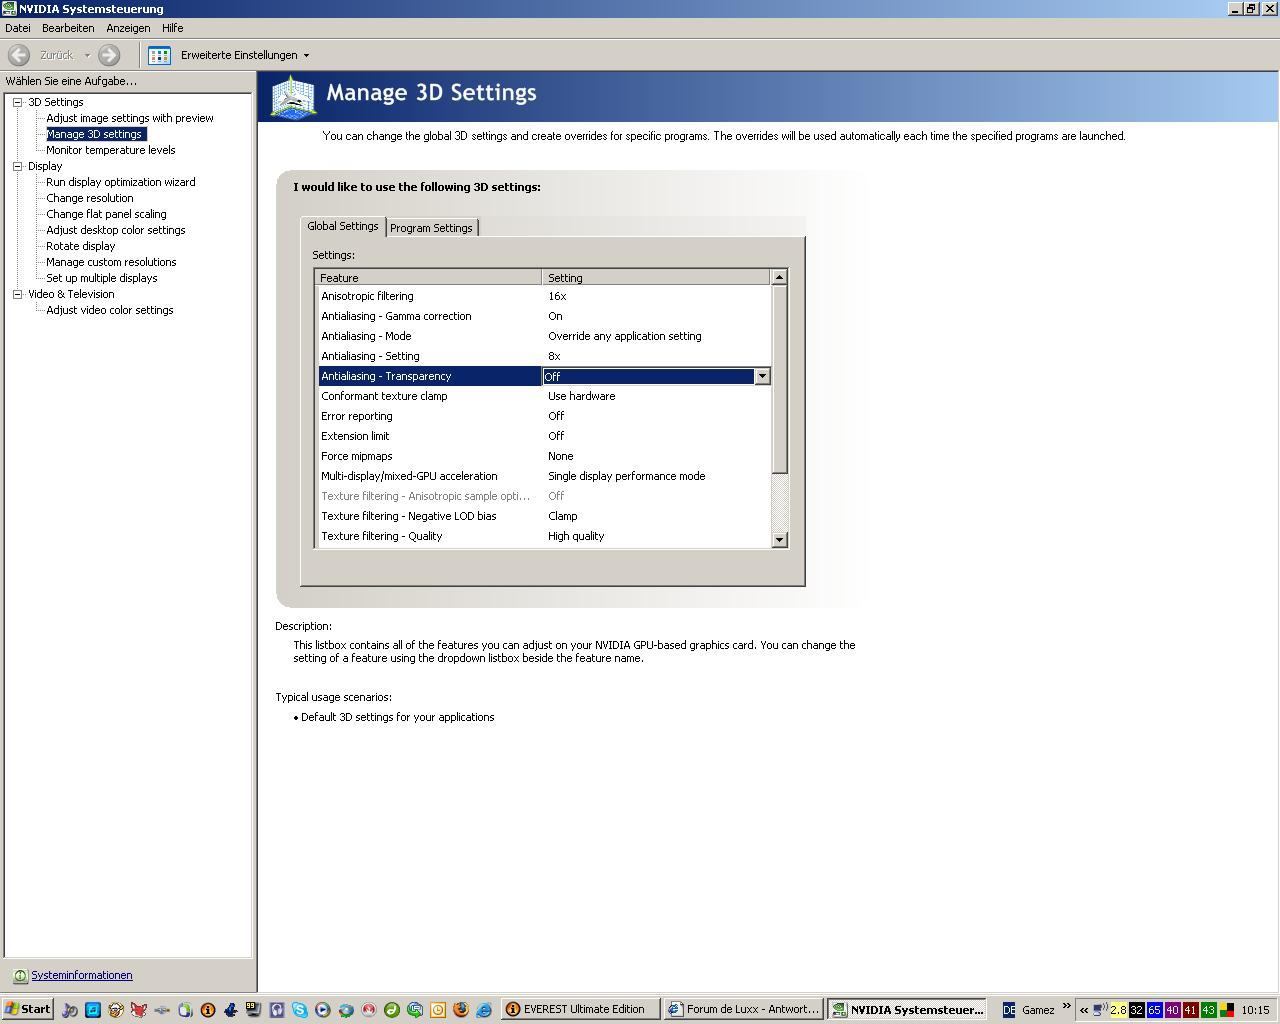Collapse the Video & Television tree node
This screenshot has height=1024, width=1280.
click(x=17, y=294)
